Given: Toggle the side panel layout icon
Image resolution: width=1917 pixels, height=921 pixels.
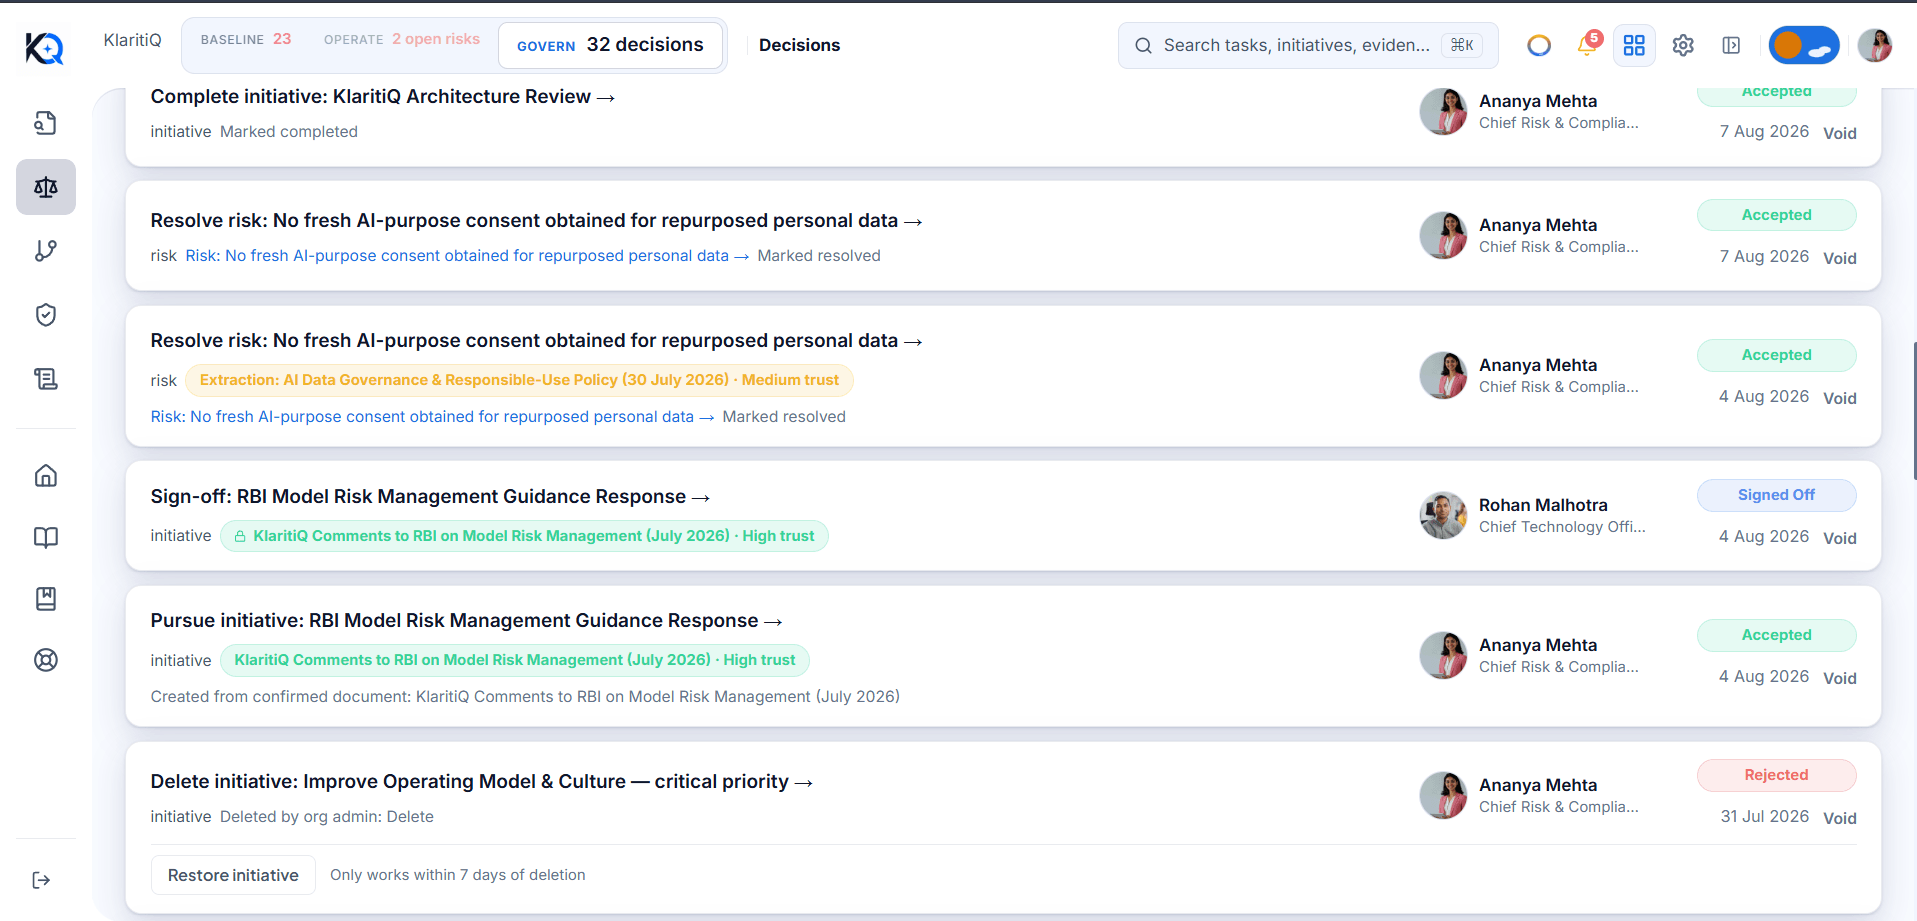Looking at the screenshot, I should (1731, 45).
